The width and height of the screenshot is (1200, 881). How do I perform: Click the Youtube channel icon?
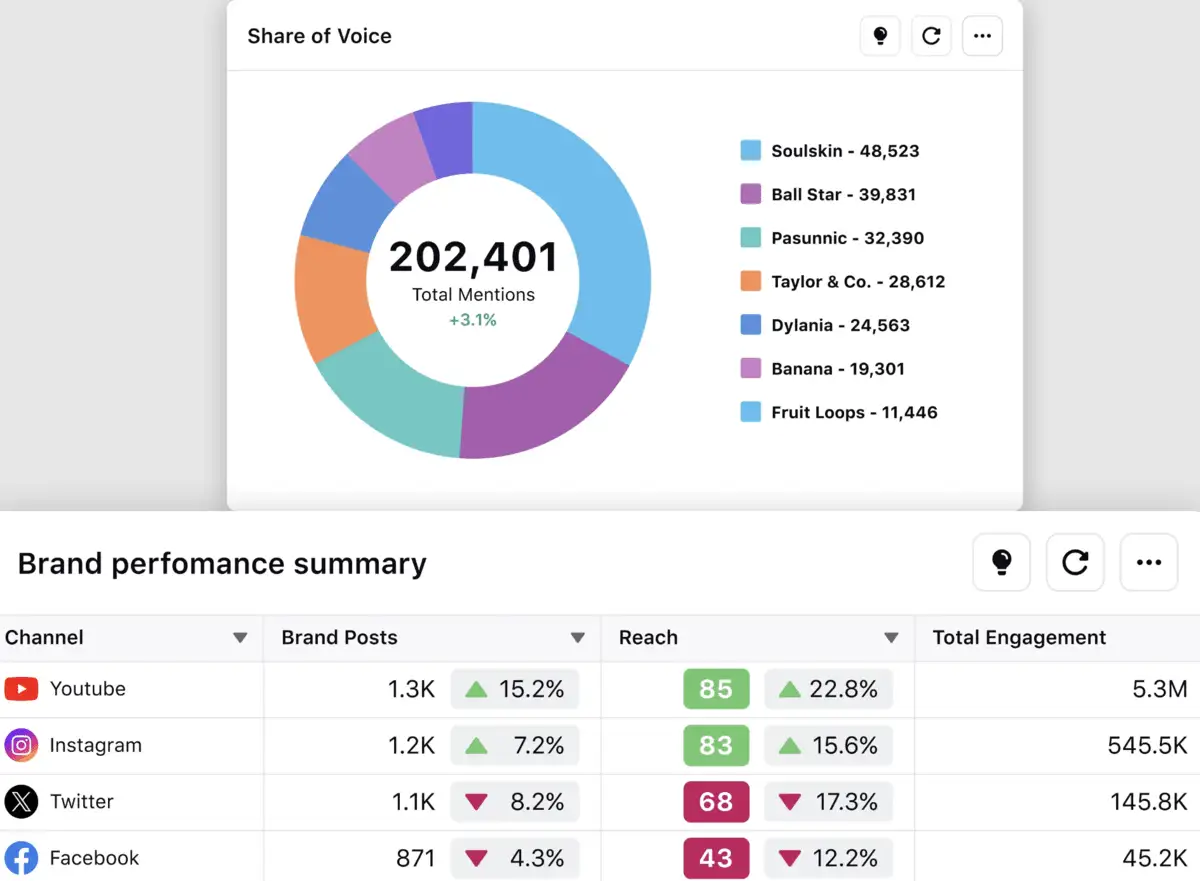20,689
